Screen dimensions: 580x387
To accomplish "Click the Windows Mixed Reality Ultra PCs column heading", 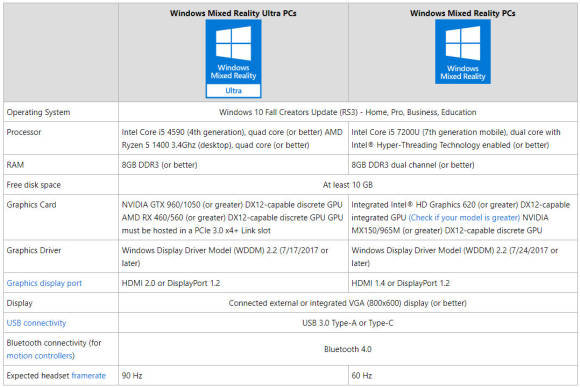I will click(233, 13).
